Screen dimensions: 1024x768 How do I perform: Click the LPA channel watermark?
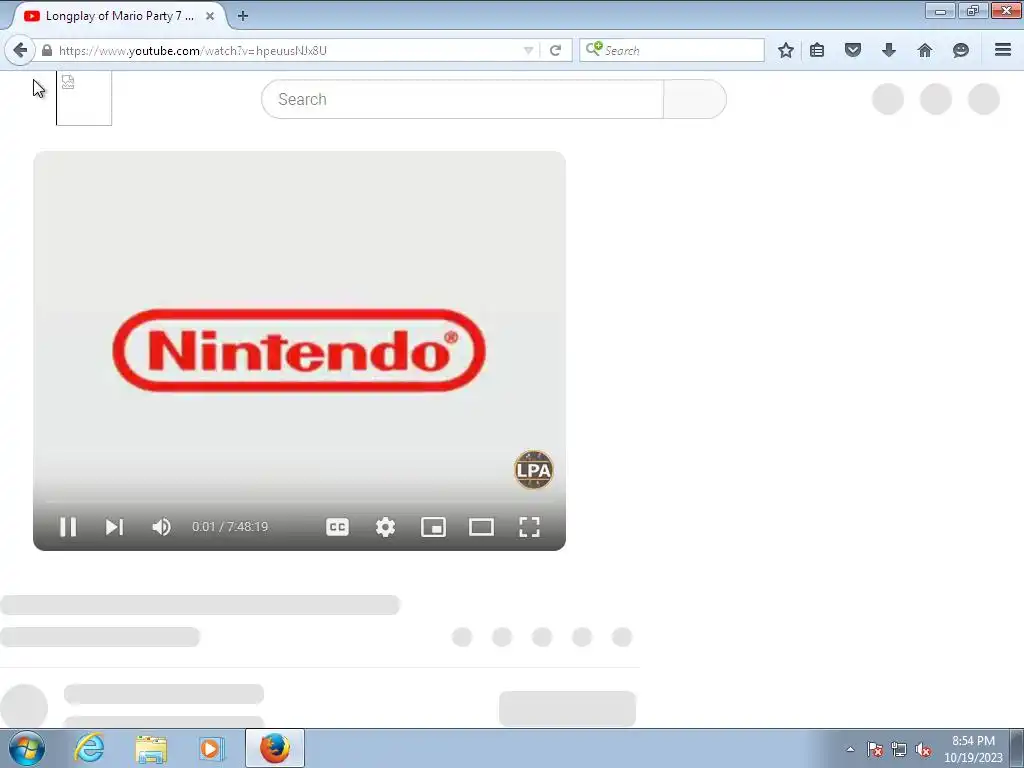click(x=534, y=470)
